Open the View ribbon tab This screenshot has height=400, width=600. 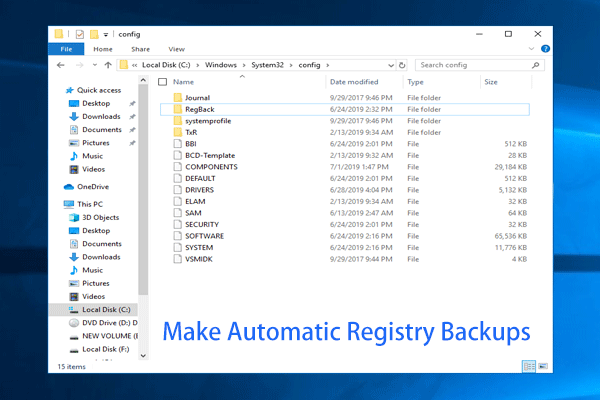coord(176,49)
